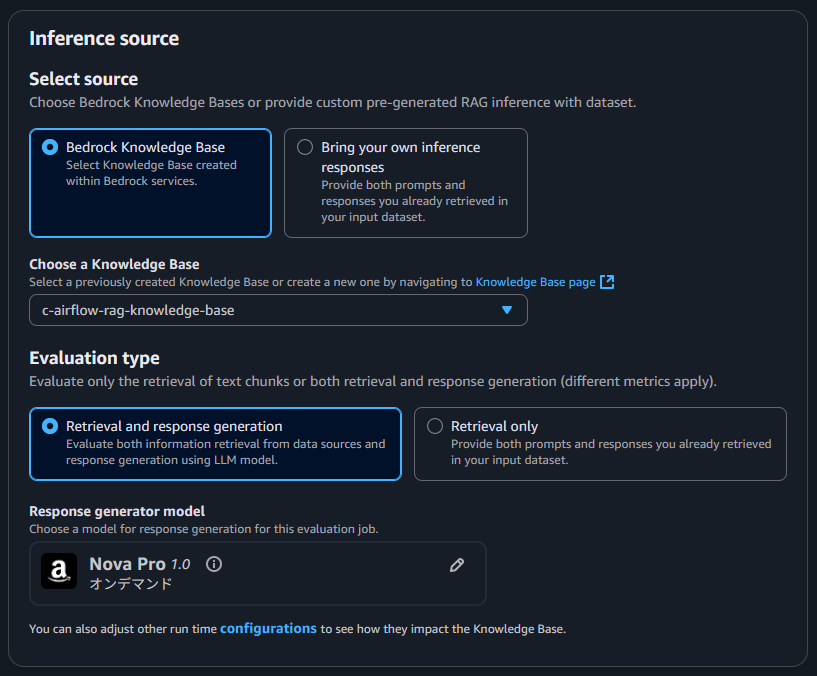Image resolution: width=817 pixels, height=676 pixels.
Task: Switch evaluation type to Retrieval only
Action: [x=435, y=426]
